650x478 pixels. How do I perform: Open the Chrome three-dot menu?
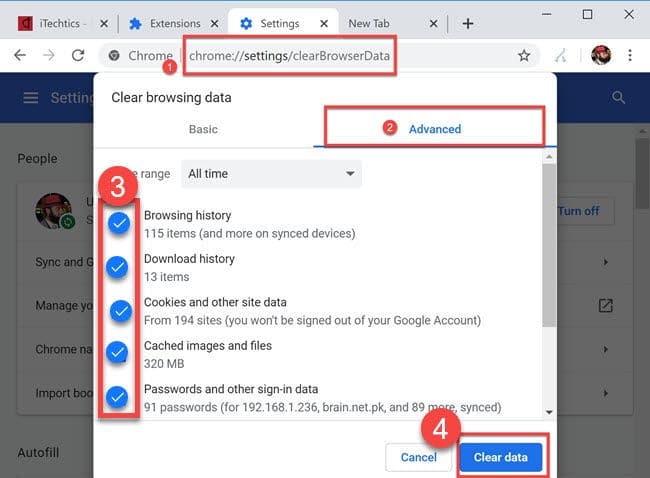[x=630, y=55]
